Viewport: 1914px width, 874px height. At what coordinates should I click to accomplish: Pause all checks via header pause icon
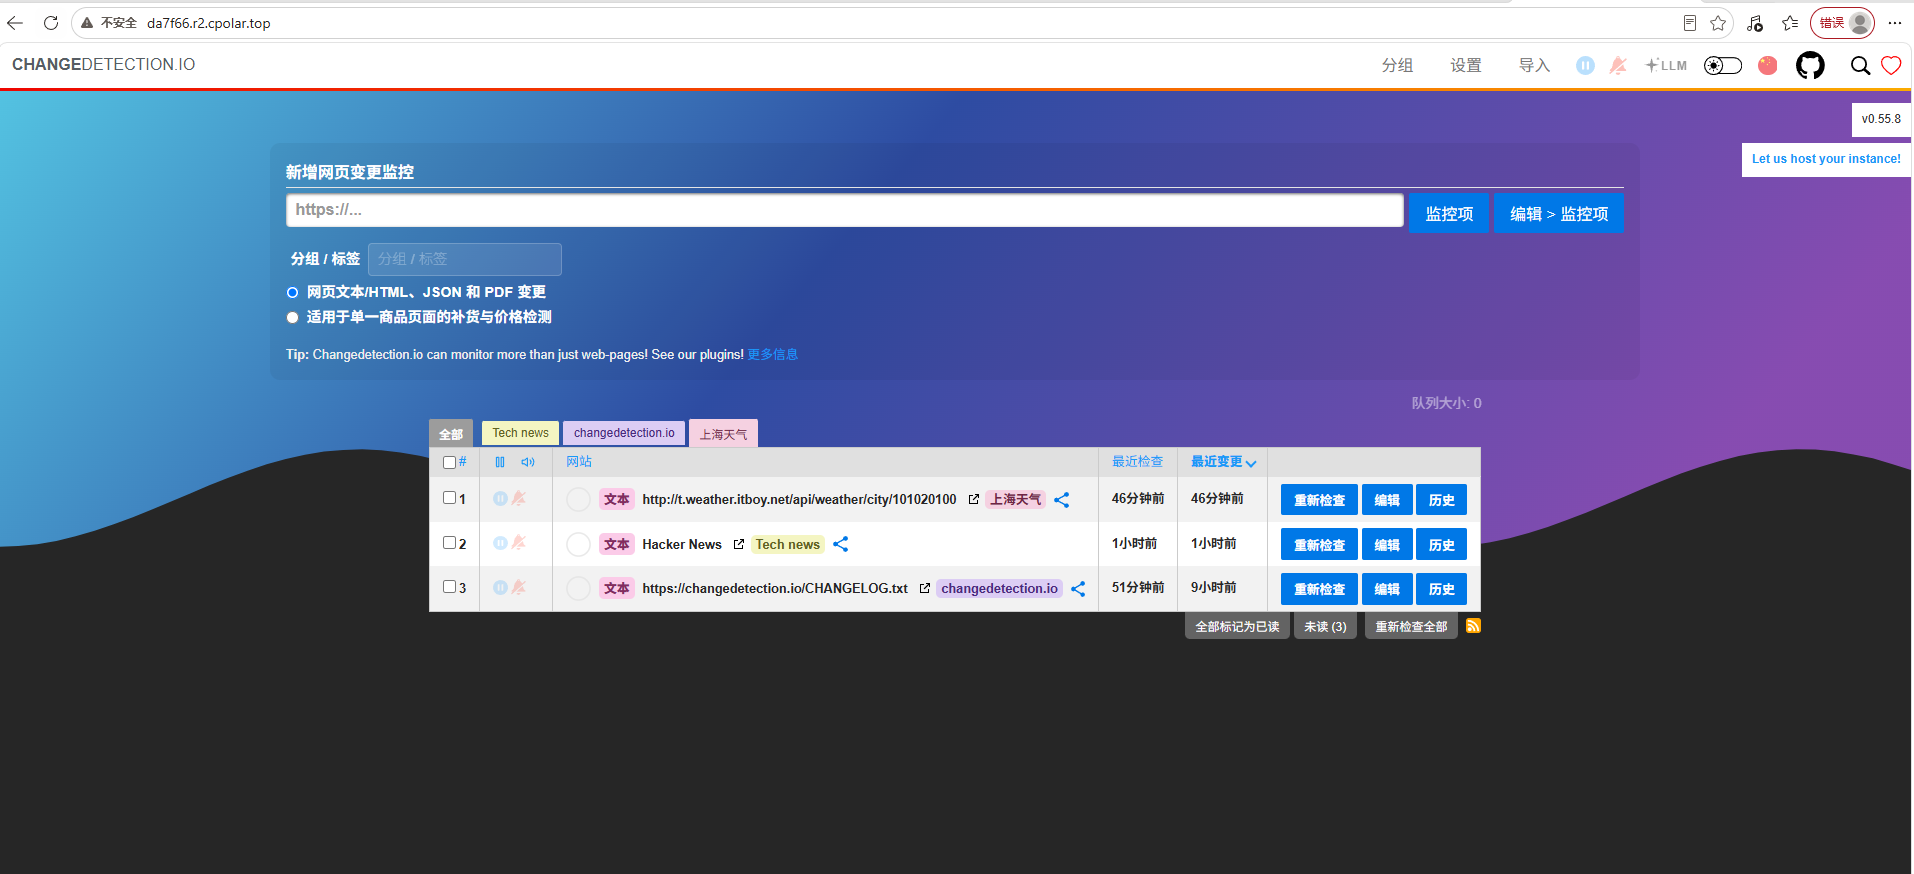tap(1585, 65)
